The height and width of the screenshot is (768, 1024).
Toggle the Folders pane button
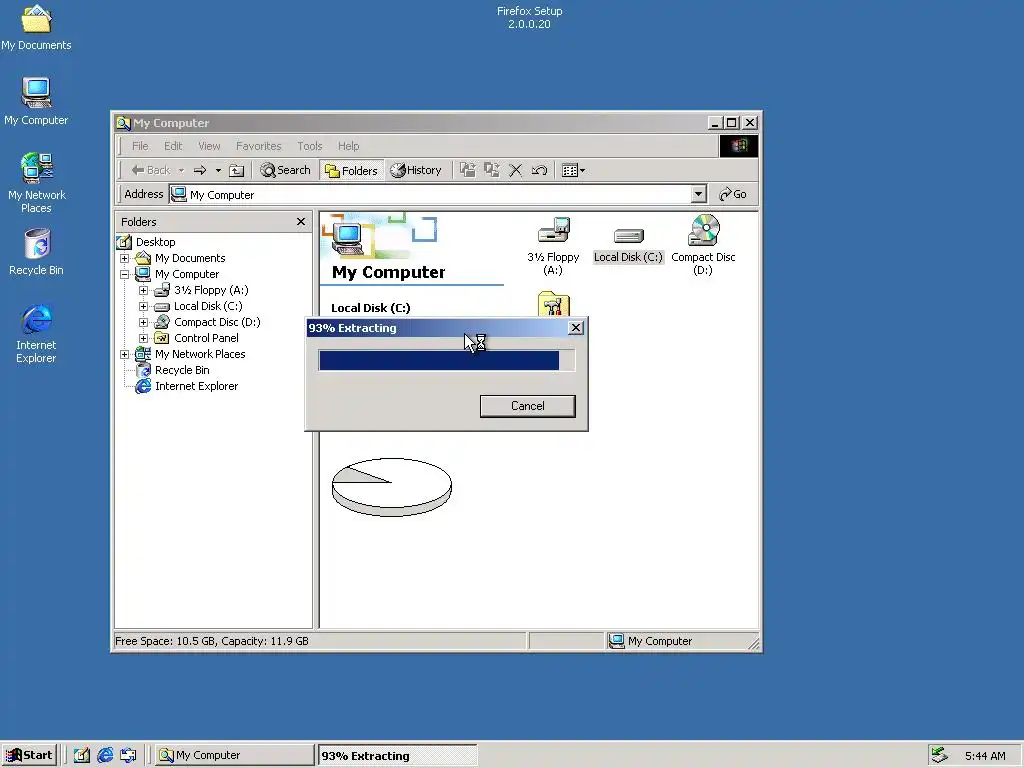tap(352, 170)
